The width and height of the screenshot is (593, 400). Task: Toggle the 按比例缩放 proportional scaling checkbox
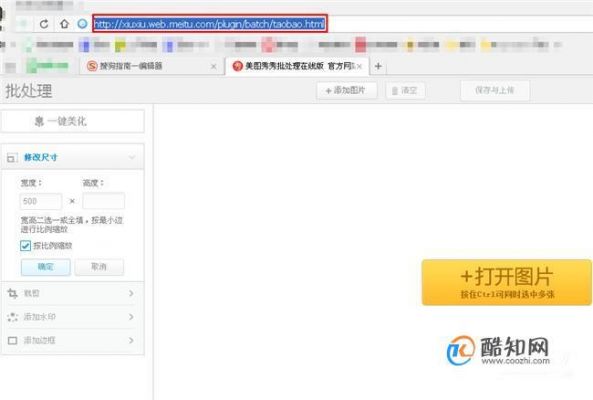25,246
